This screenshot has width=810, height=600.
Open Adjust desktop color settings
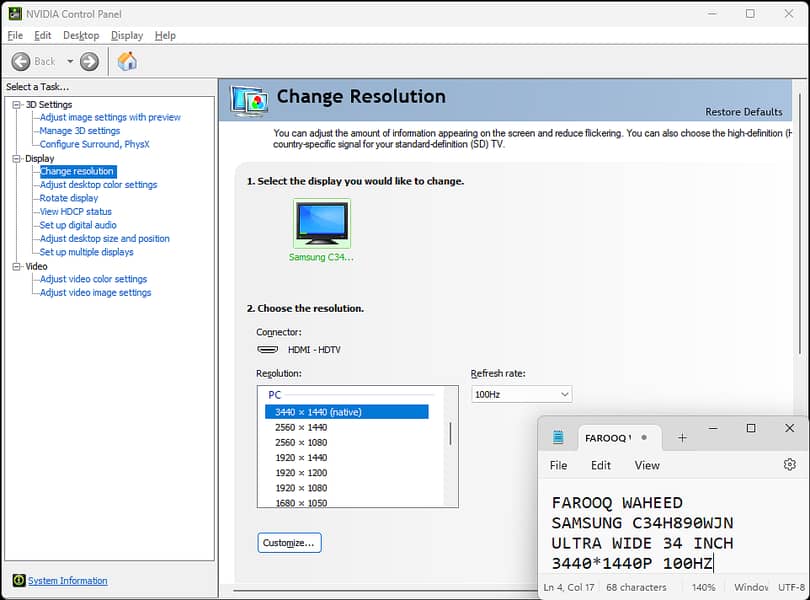point(98,184)
